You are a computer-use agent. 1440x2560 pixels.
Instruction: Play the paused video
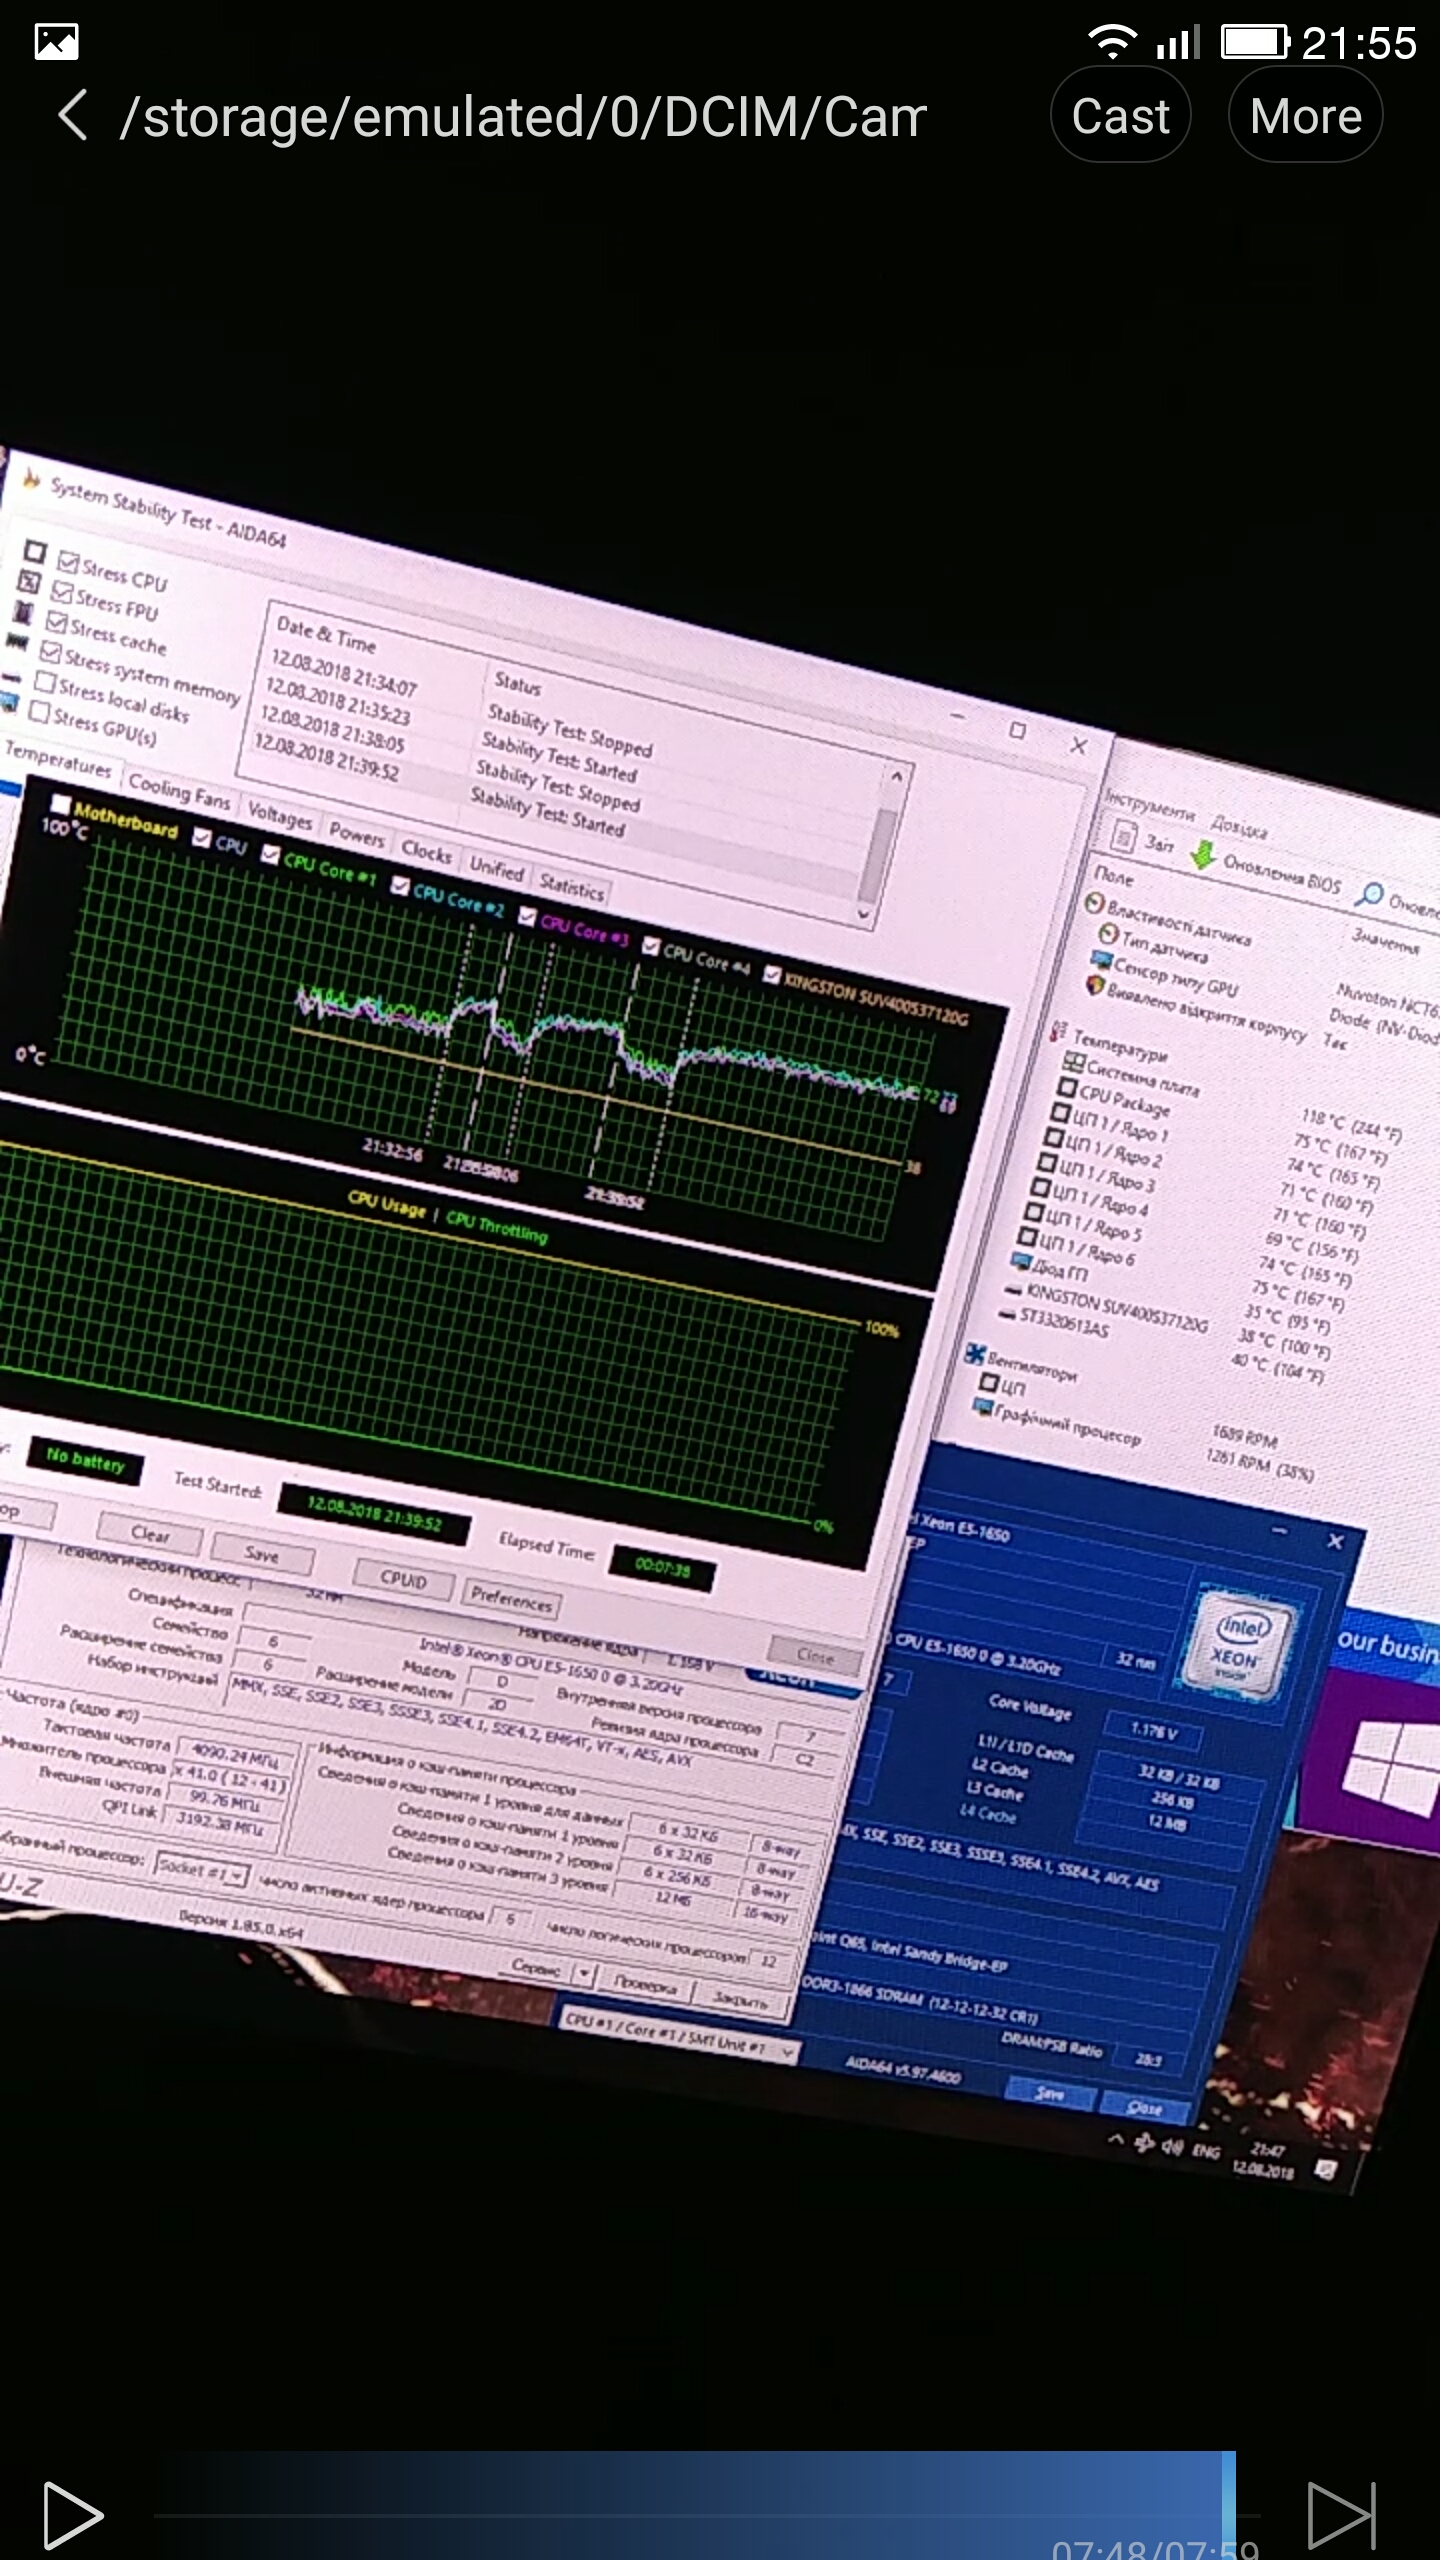coord(74,2514)
